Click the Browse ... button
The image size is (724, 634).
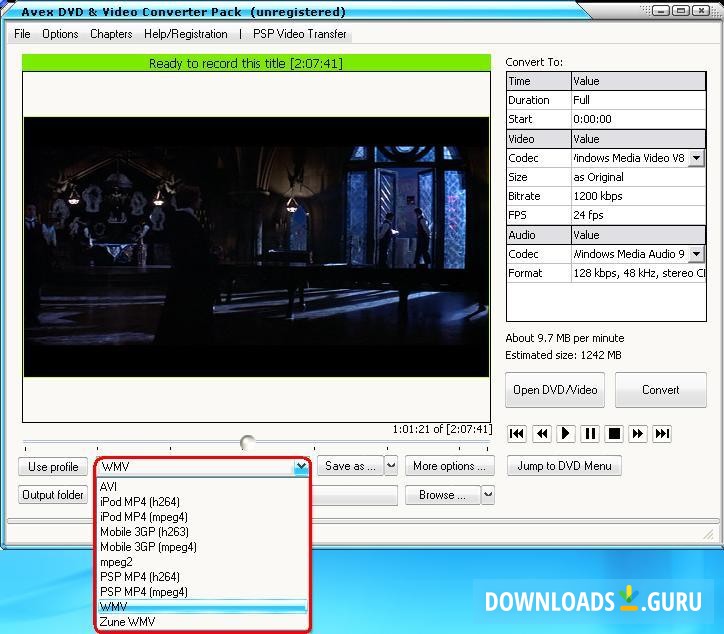[442, 495]
